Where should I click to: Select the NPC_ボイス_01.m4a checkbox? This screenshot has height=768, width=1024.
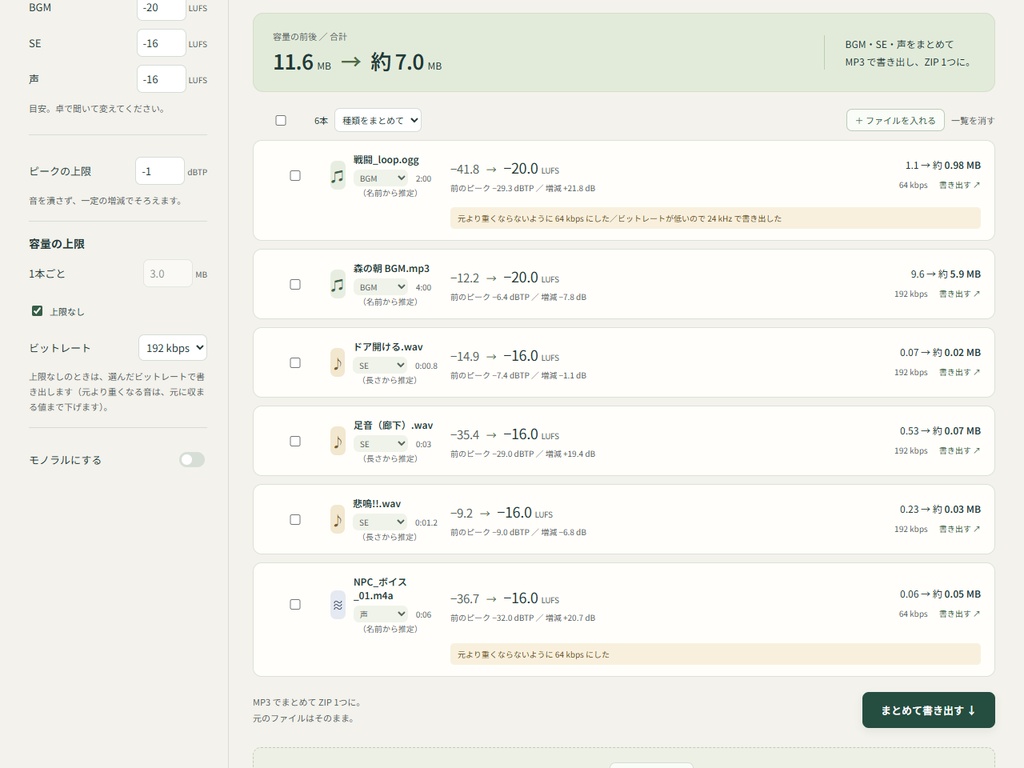coord(295,605)
